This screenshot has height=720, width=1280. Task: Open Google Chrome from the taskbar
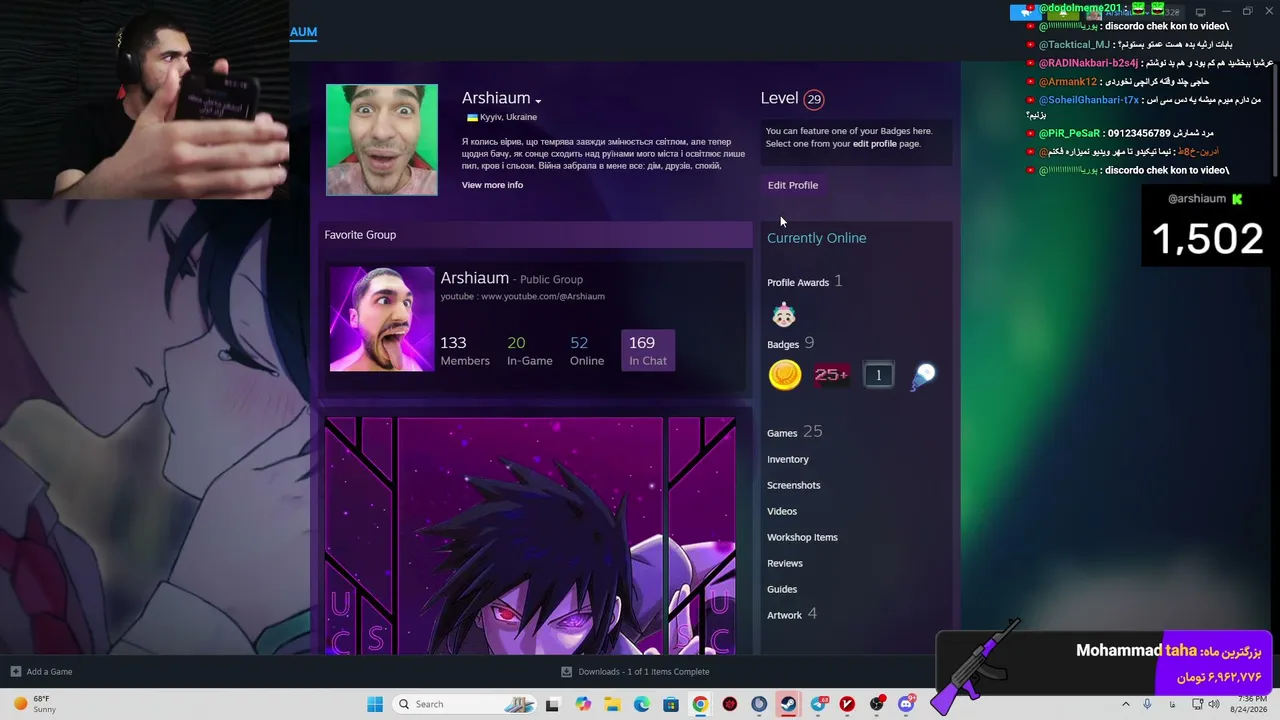(700, 704)
